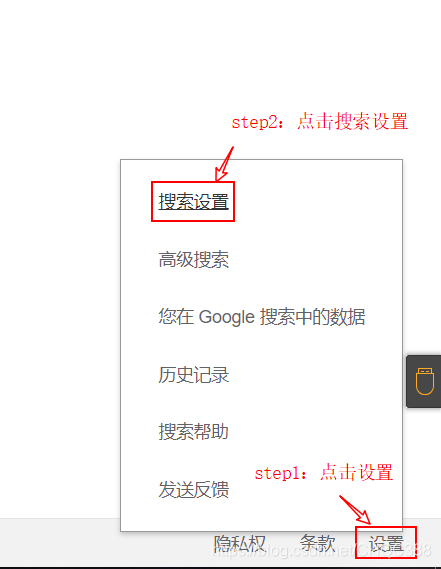Click the red arrow pointing at 搜索设置
Viewport: 441px width, 569px height.
[224, 164]
